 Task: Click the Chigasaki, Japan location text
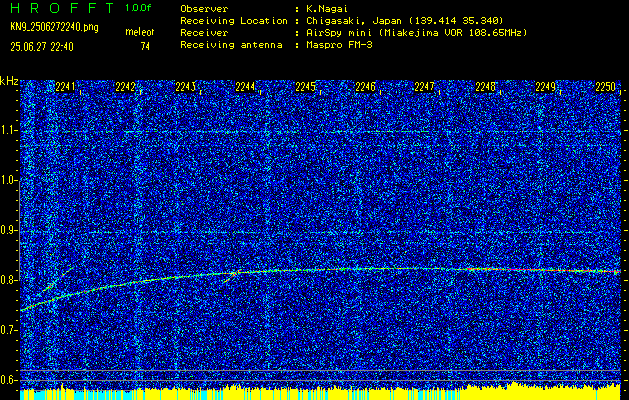[405, 21]
